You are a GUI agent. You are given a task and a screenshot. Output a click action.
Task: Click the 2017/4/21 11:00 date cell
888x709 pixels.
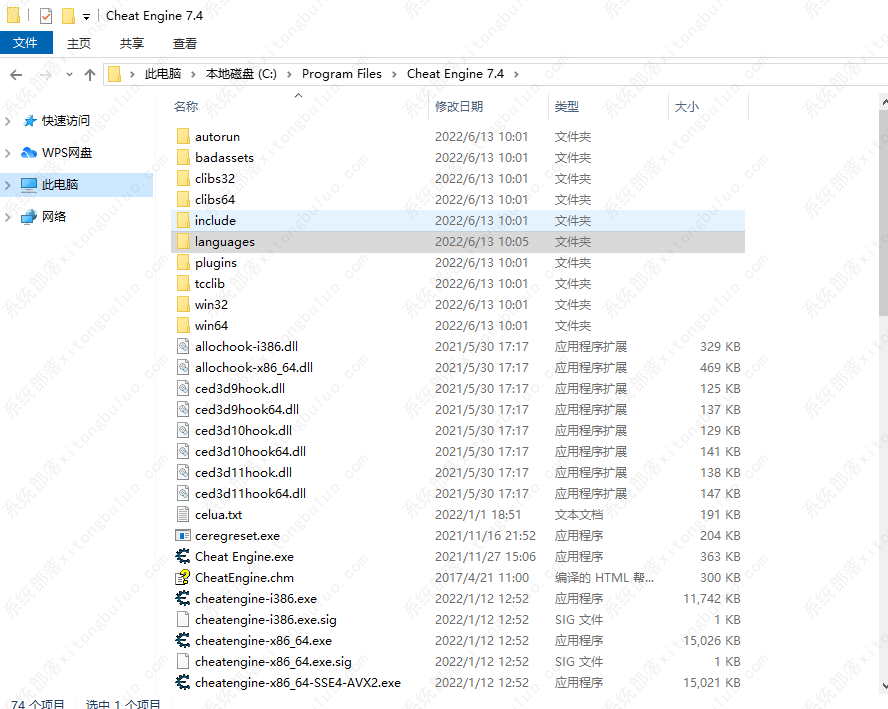tap(482, 578)
